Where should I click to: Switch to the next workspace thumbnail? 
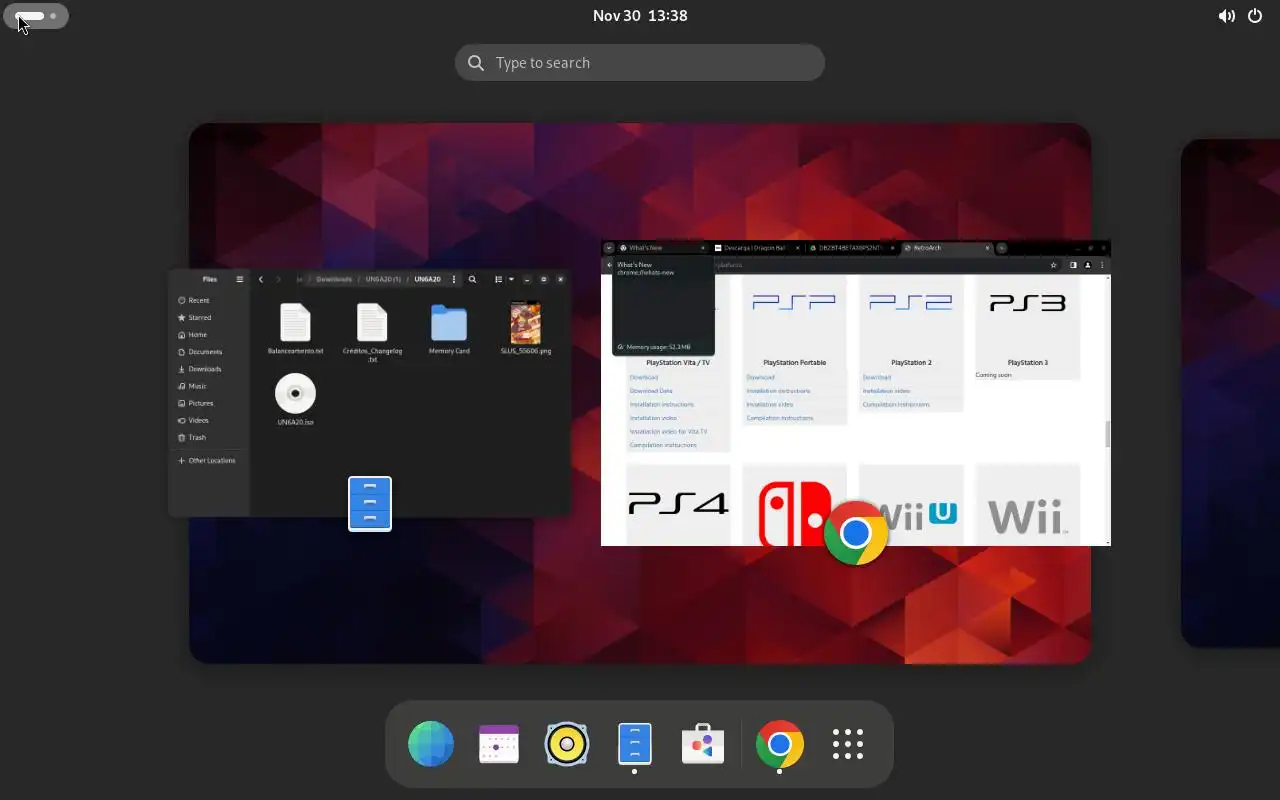1230,393
